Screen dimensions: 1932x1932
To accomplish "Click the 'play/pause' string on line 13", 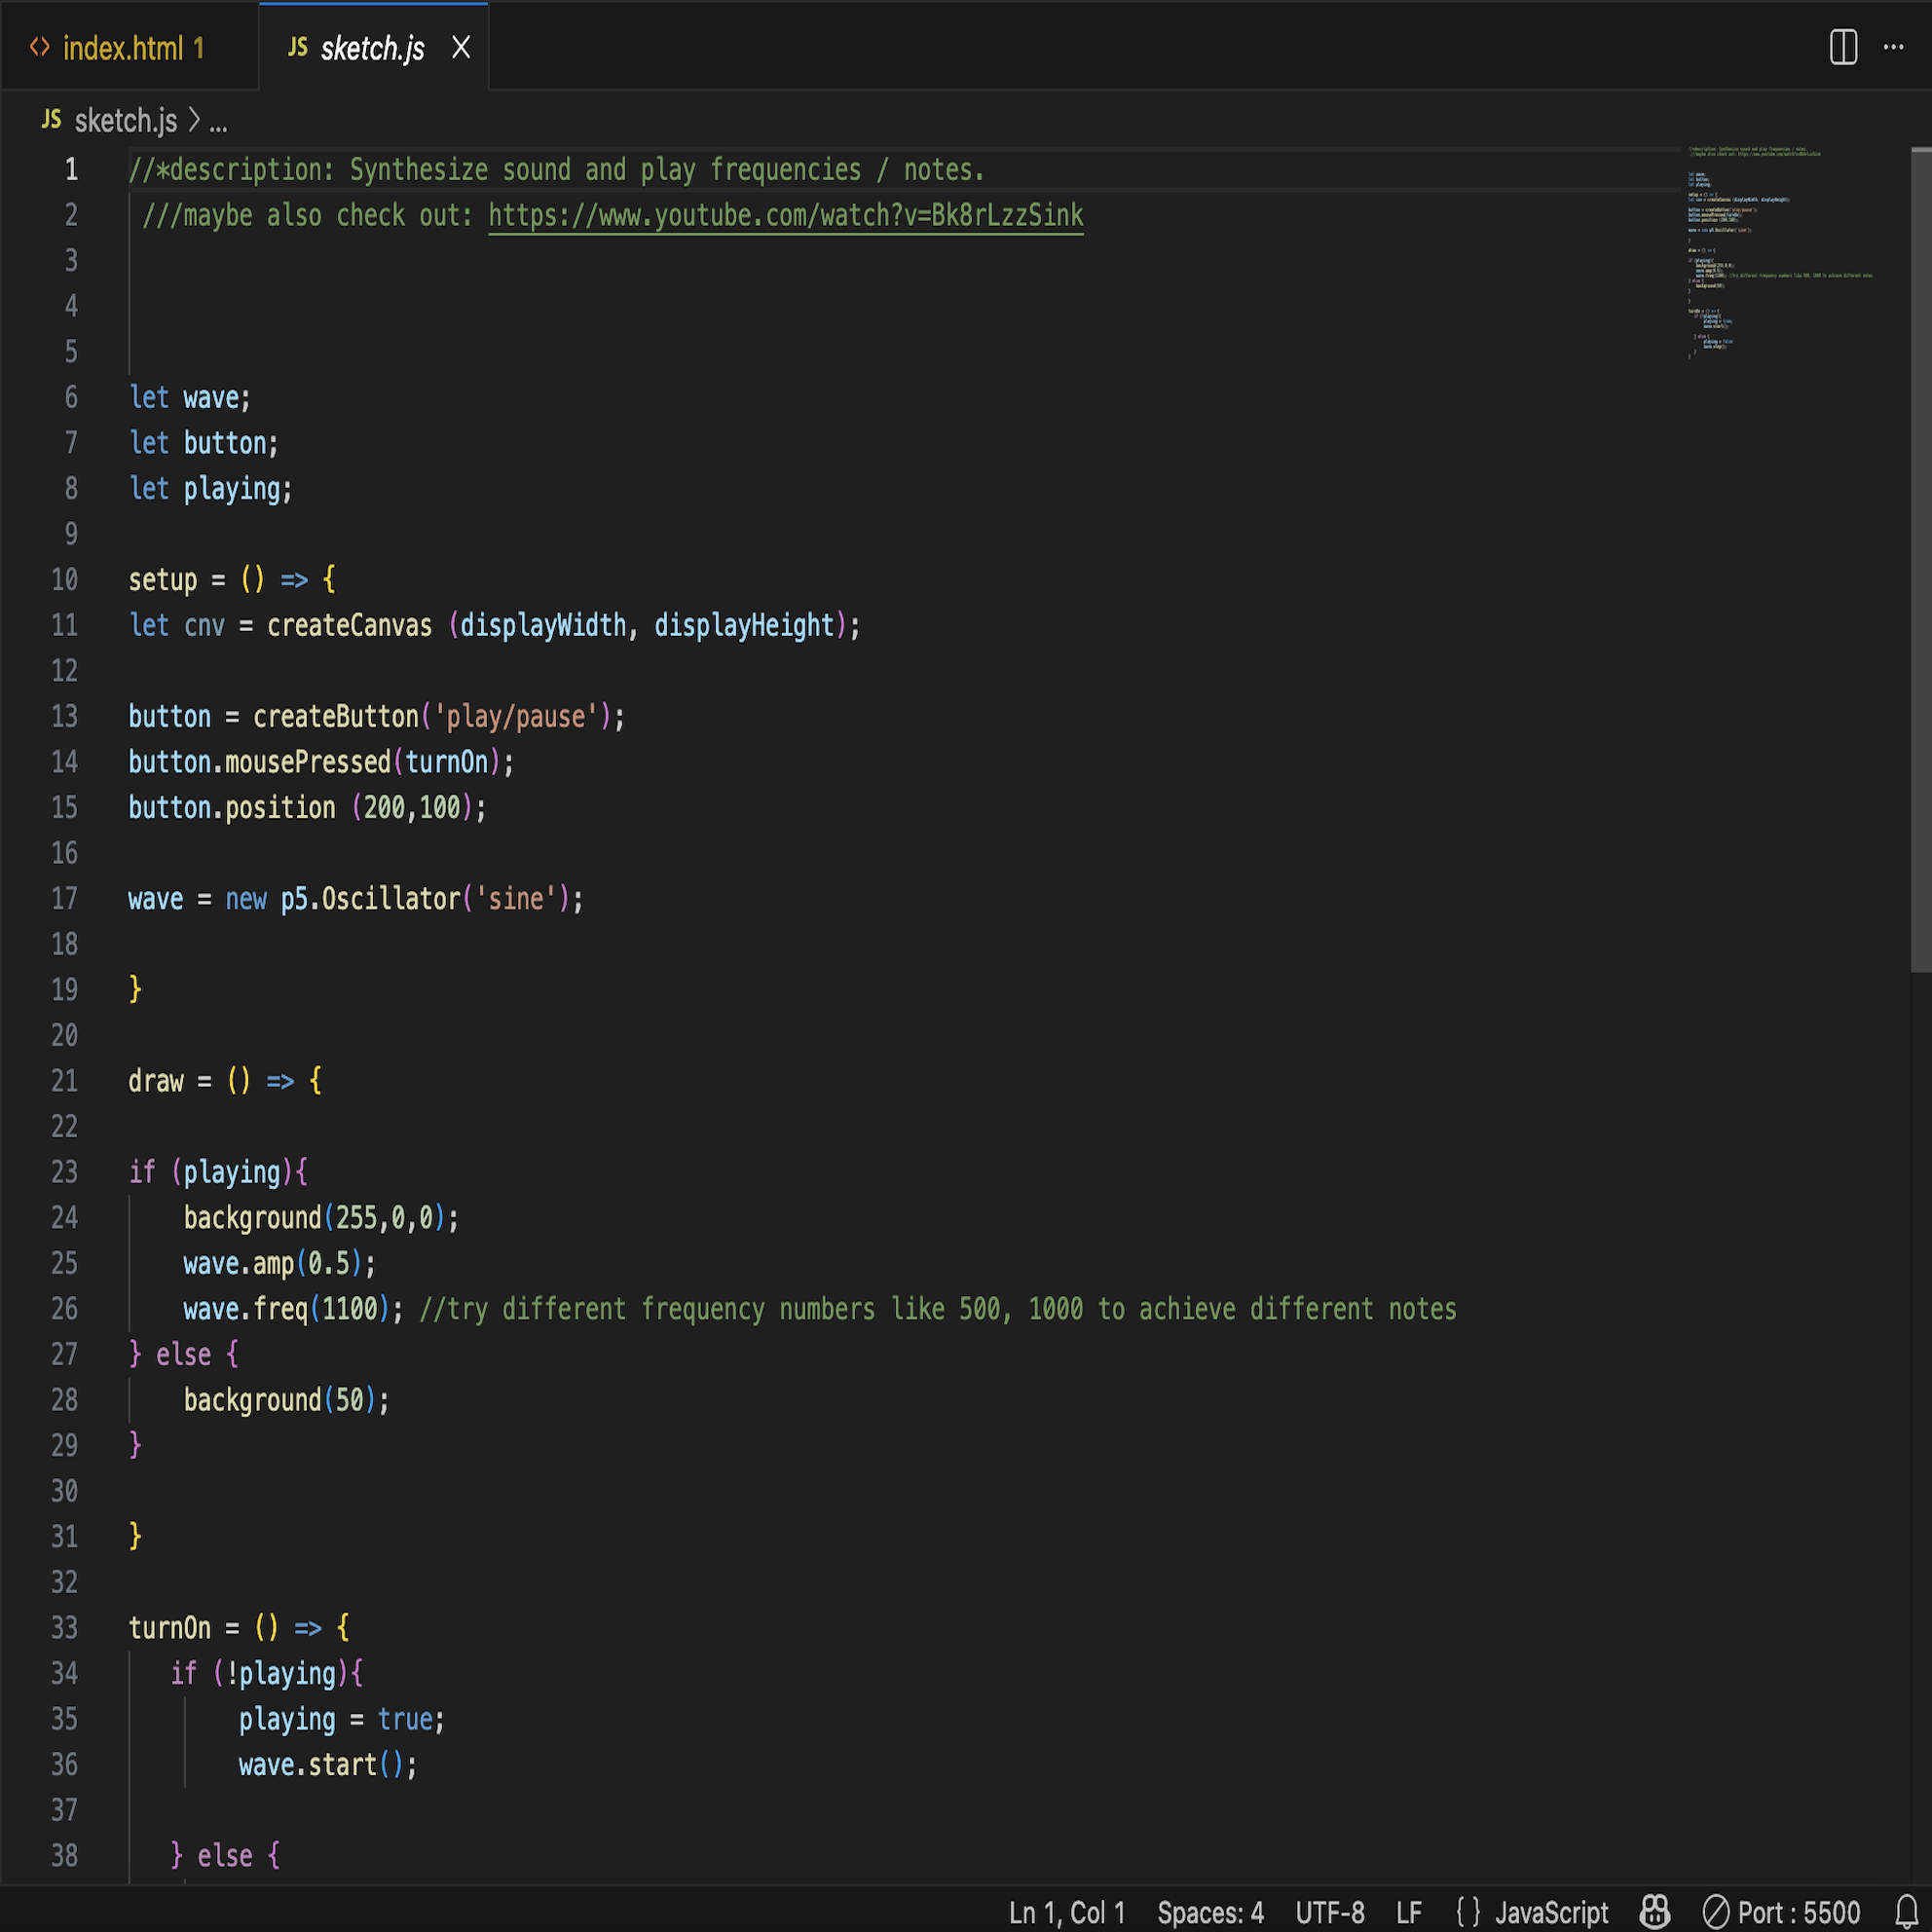I will (515, 716).
